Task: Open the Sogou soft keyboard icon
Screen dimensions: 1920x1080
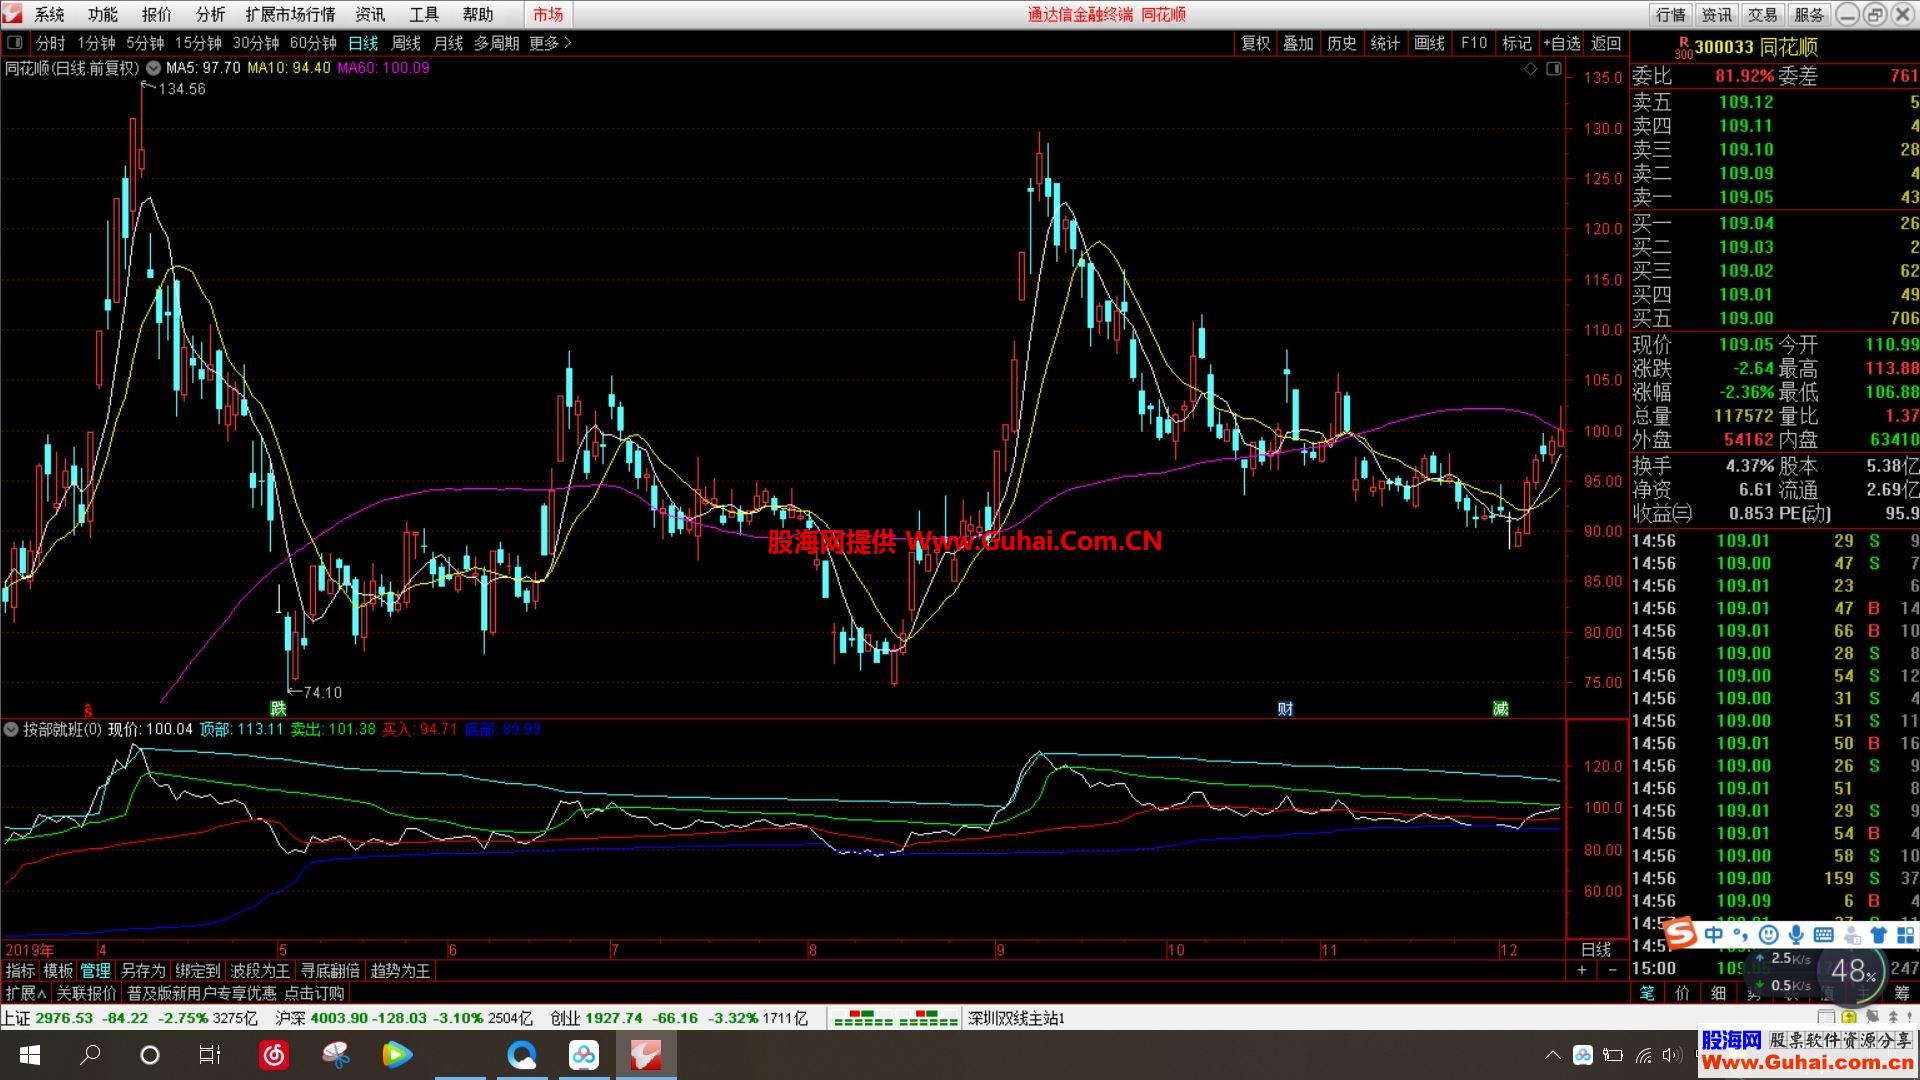Action: [1823, 935]
